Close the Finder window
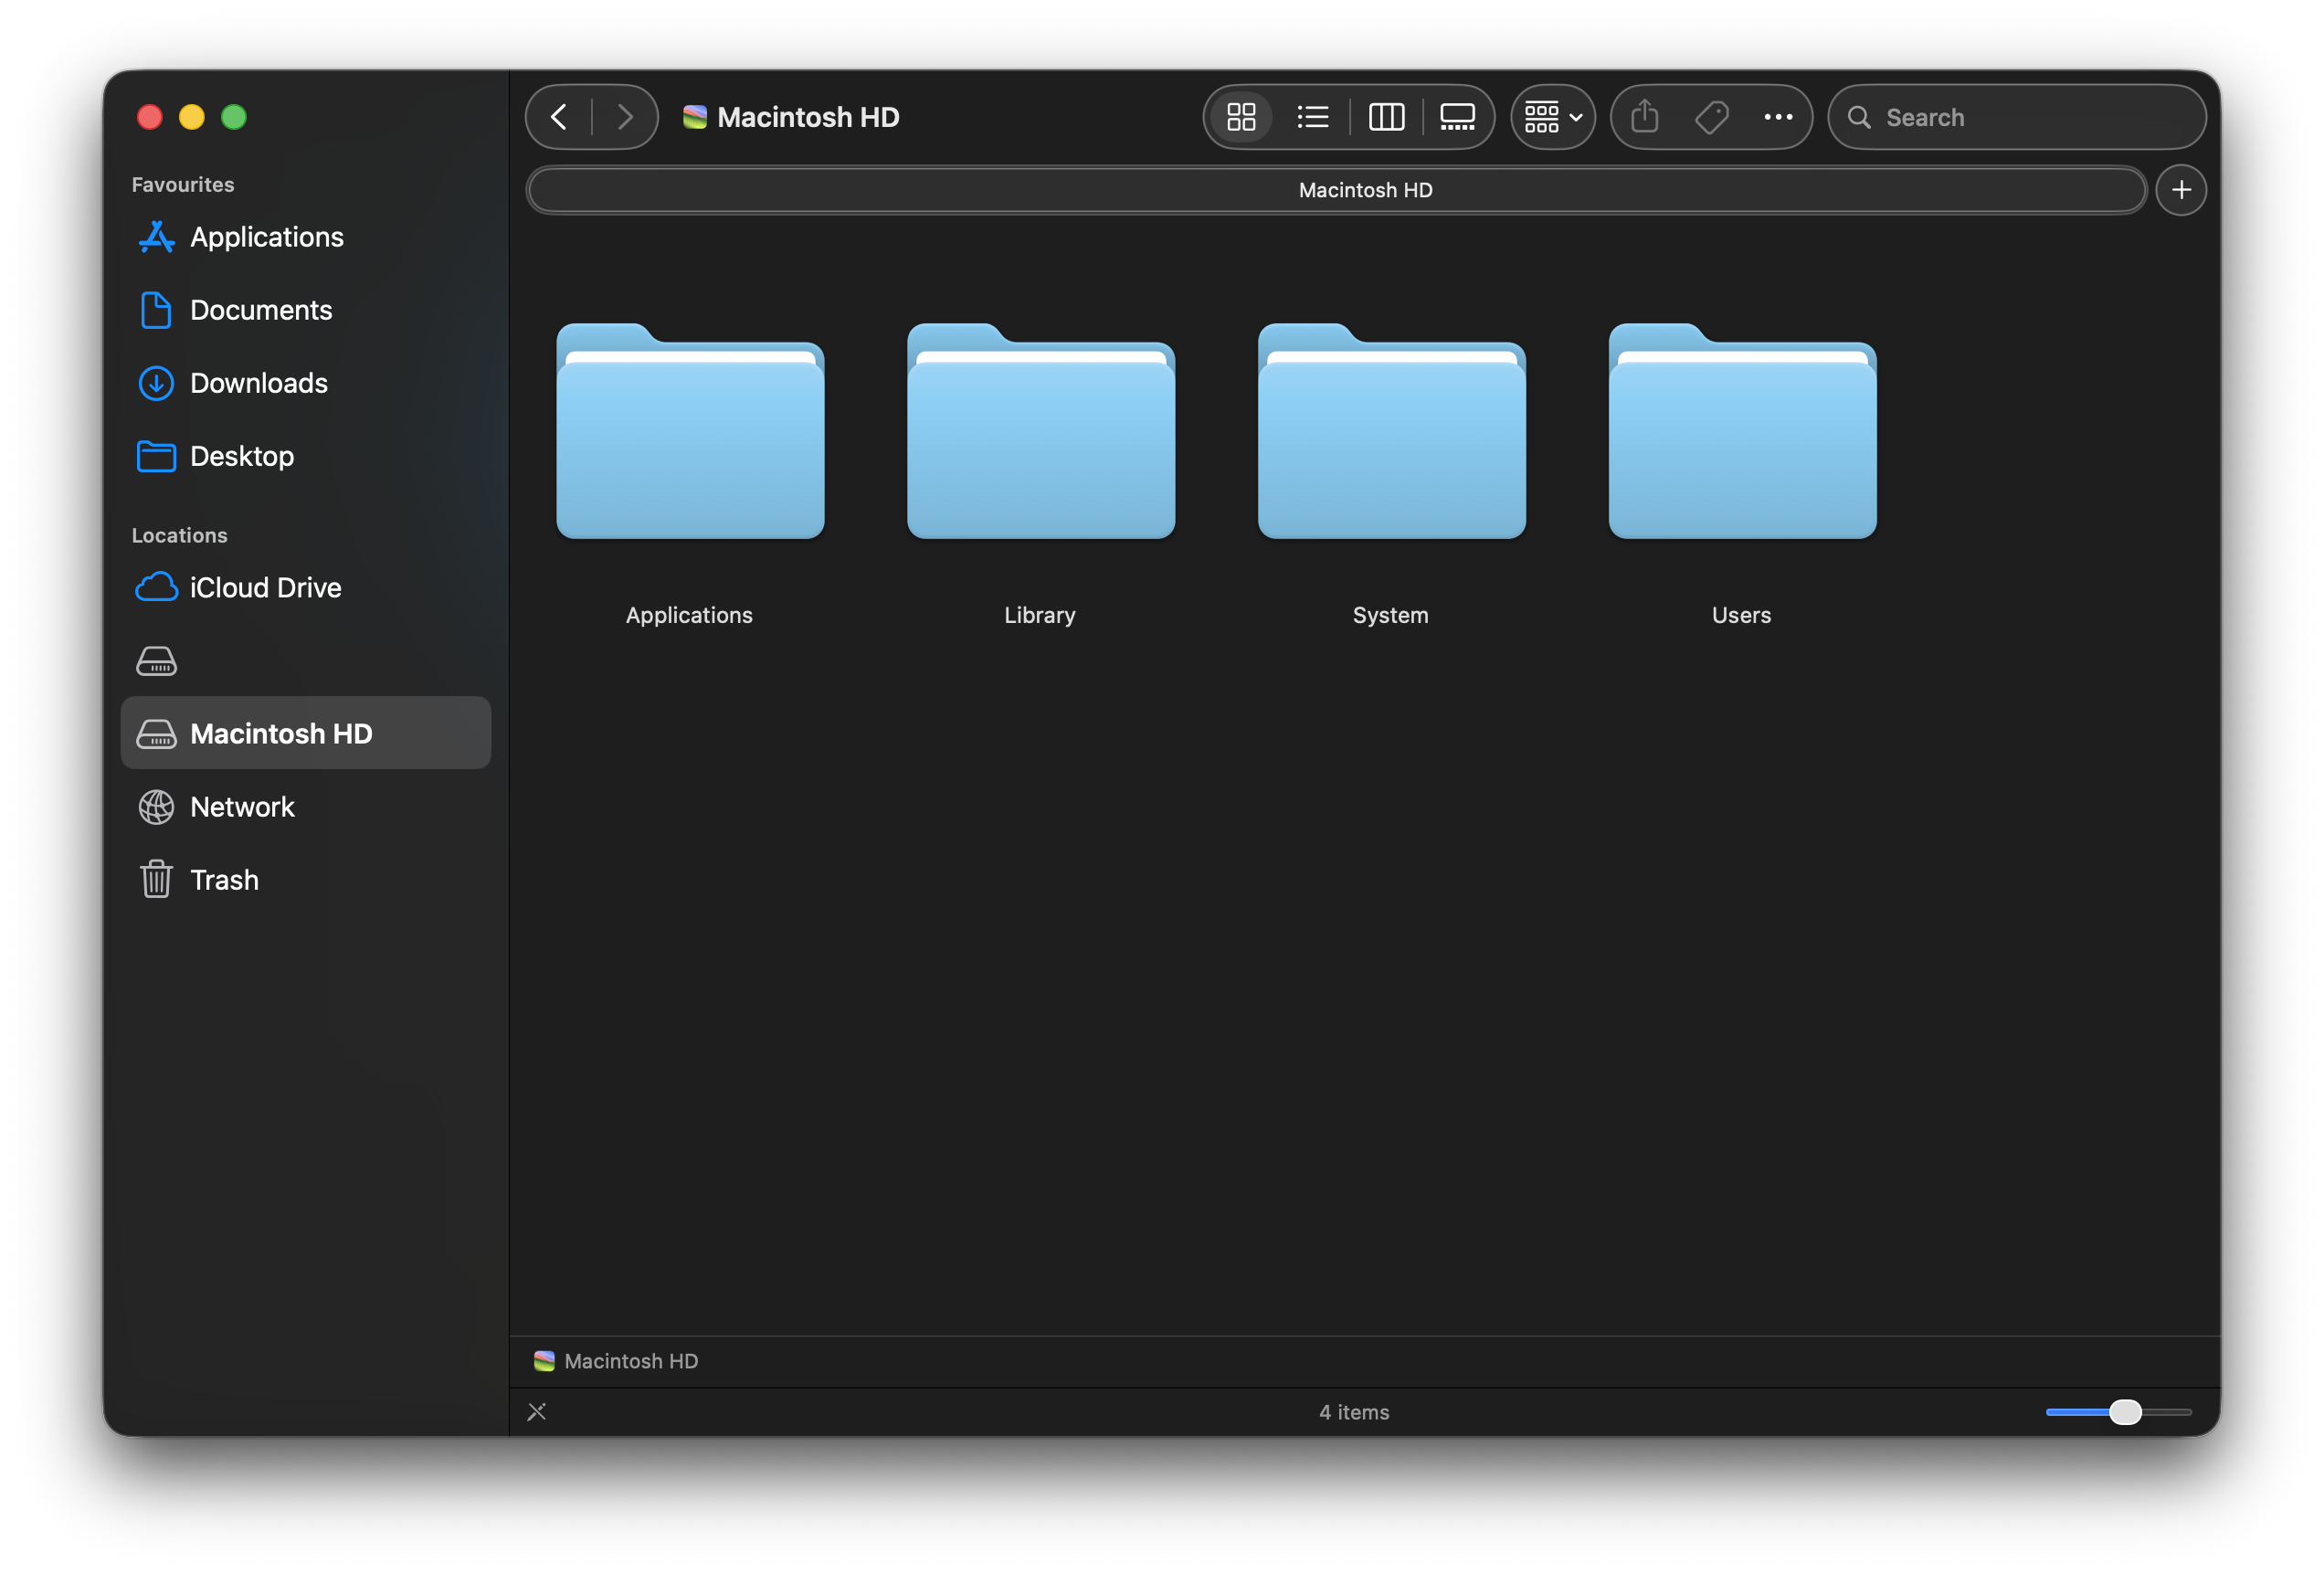Screen dimensions: 2324x1573 coord(150,117)
